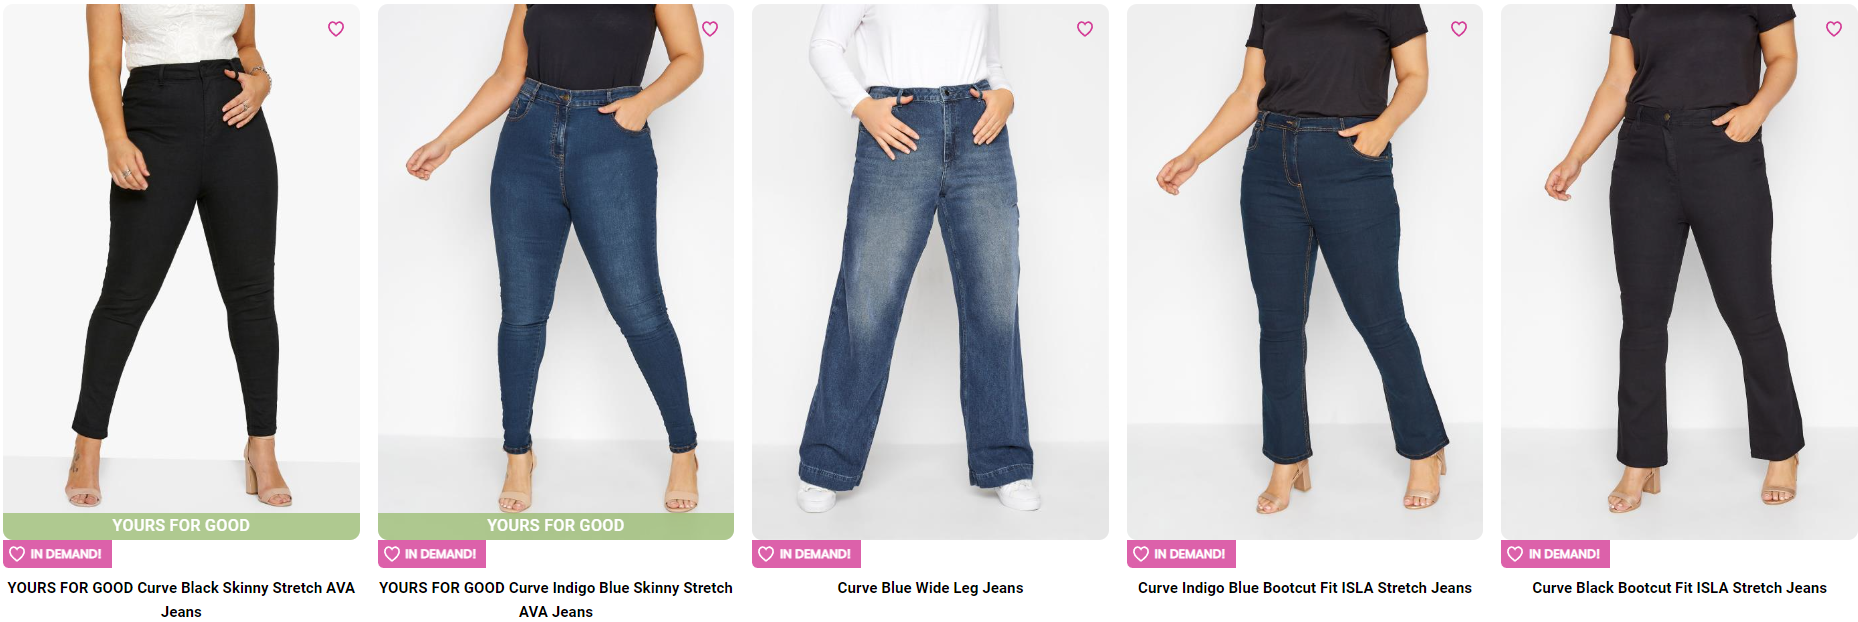View black skinny jeans product image

(181, 260)
